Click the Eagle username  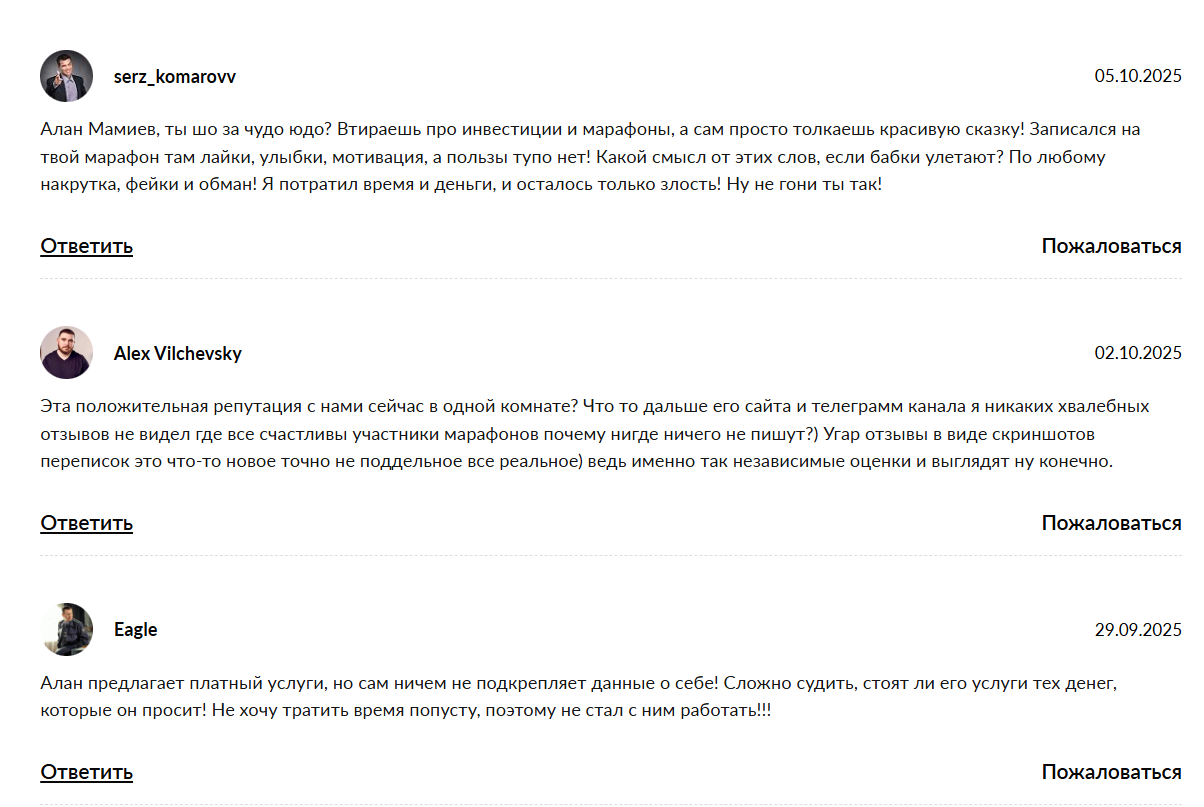pyautogui.click(x=135, y=630)
